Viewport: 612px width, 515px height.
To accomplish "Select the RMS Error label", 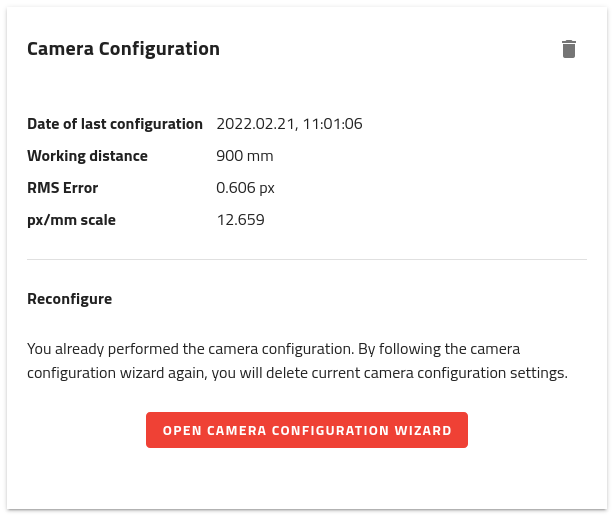I will (62, 188).
